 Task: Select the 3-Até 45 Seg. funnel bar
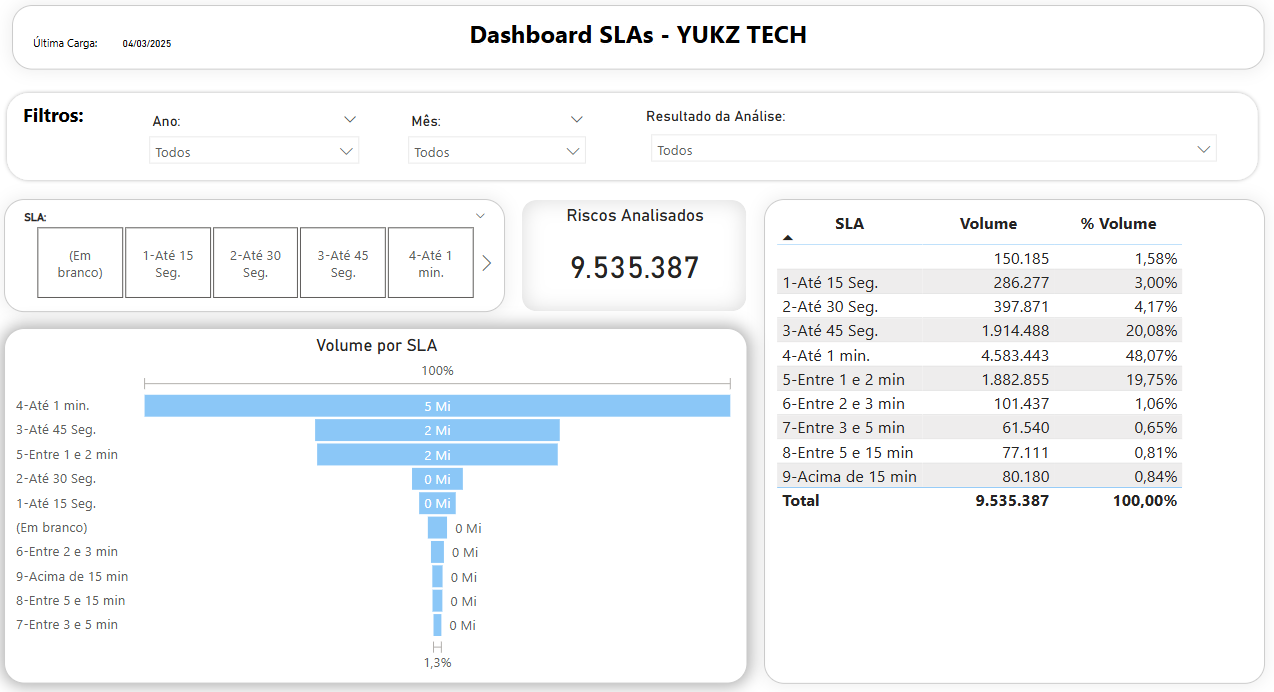(x=437, y=430)
